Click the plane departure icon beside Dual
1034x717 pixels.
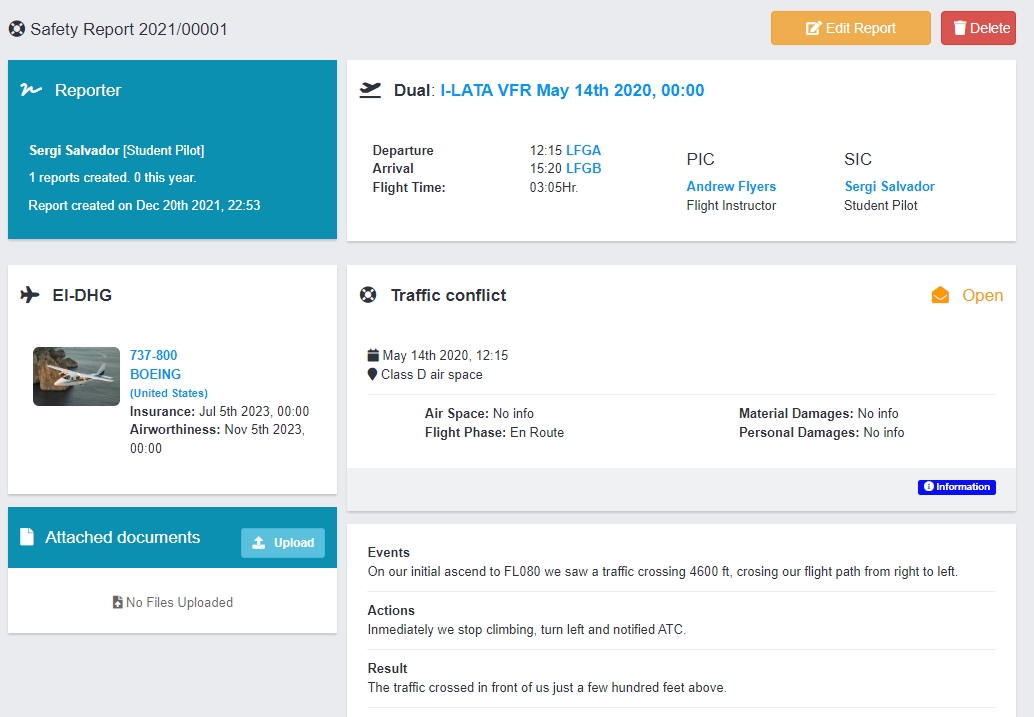tap(371, 90)
